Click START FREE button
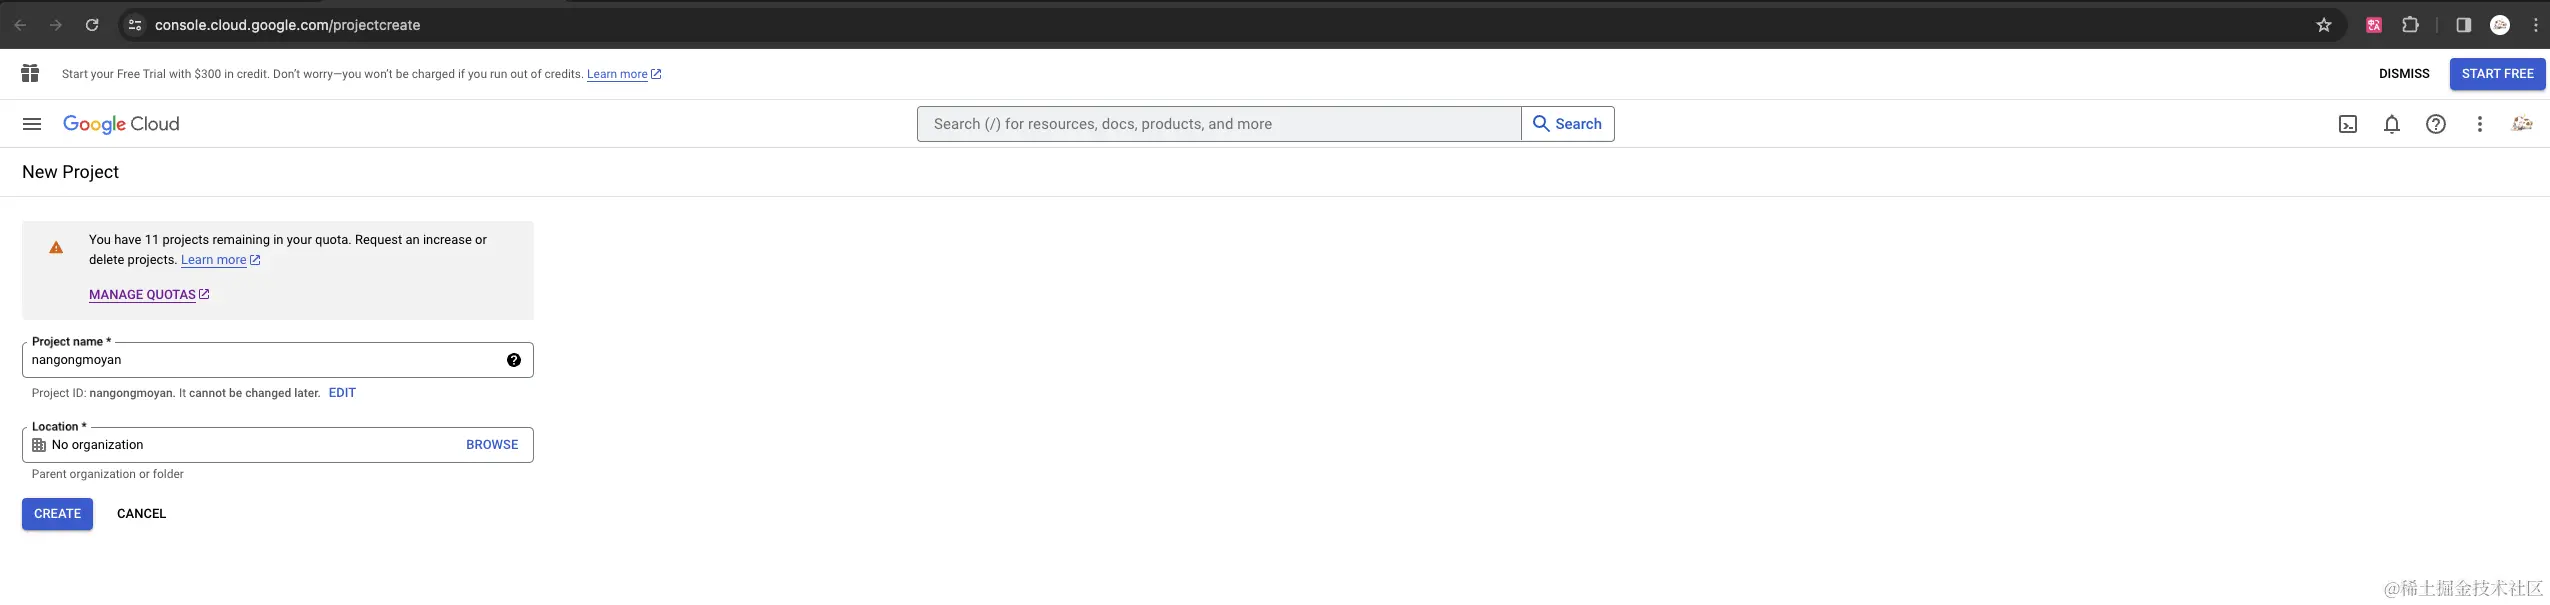This screenshot has width=2550, height=605. click(2497, 74)
